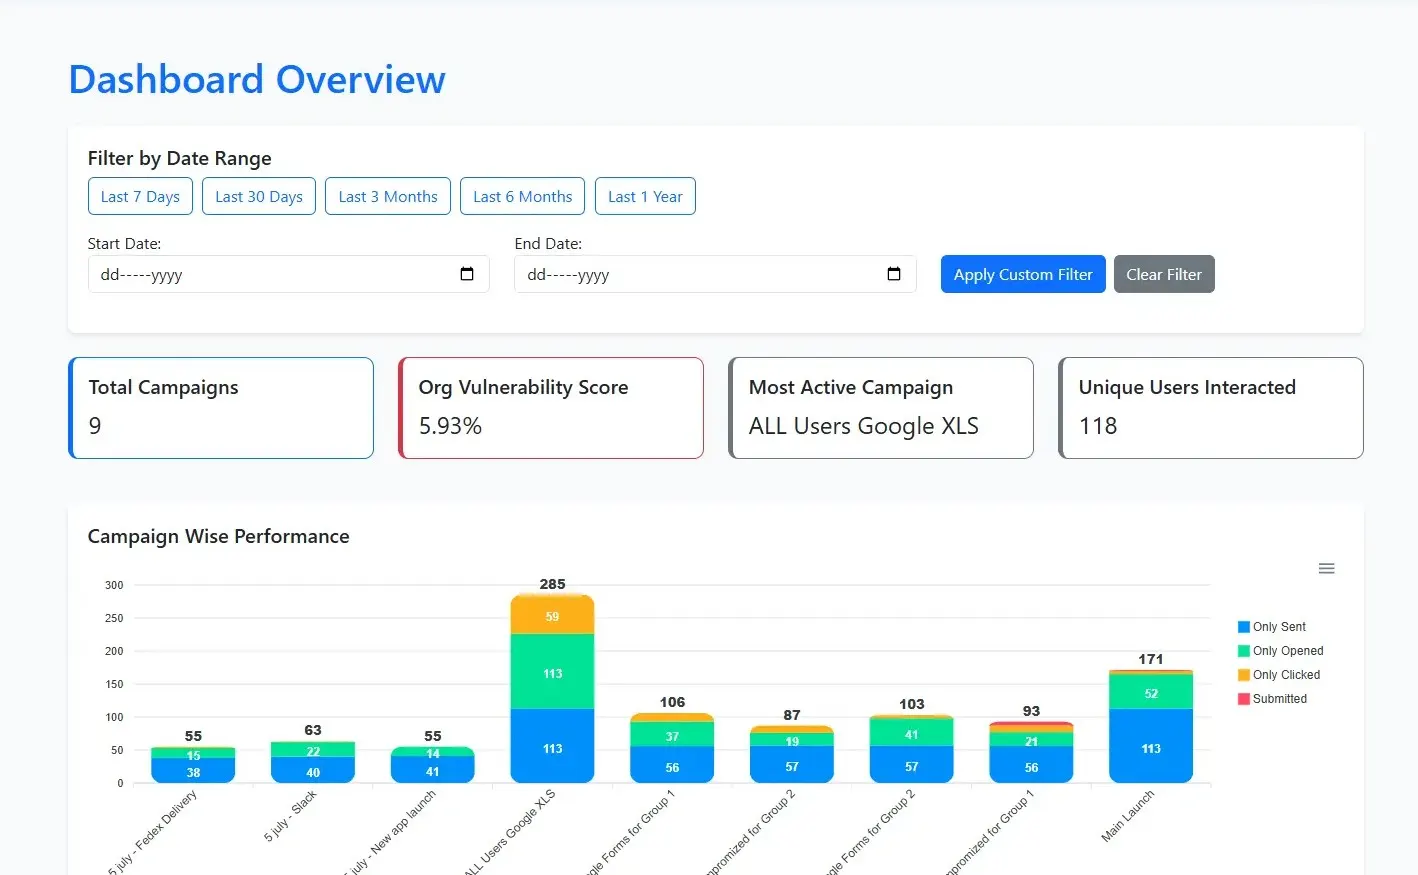The width and height of the screenshot is (1418, 875).
Task: Click the tallest 'ALL Users Google XLS' bar
Action: [x=552, y=690]
